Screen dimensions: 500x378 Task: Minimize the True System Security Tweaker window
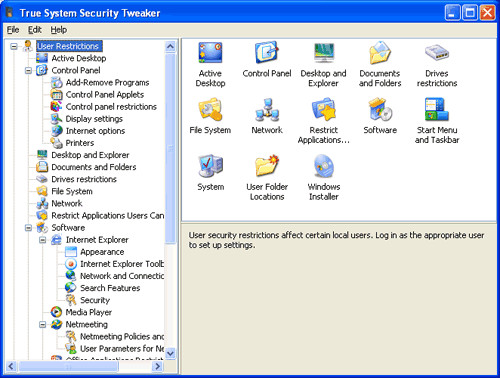(x=453, y=13)
